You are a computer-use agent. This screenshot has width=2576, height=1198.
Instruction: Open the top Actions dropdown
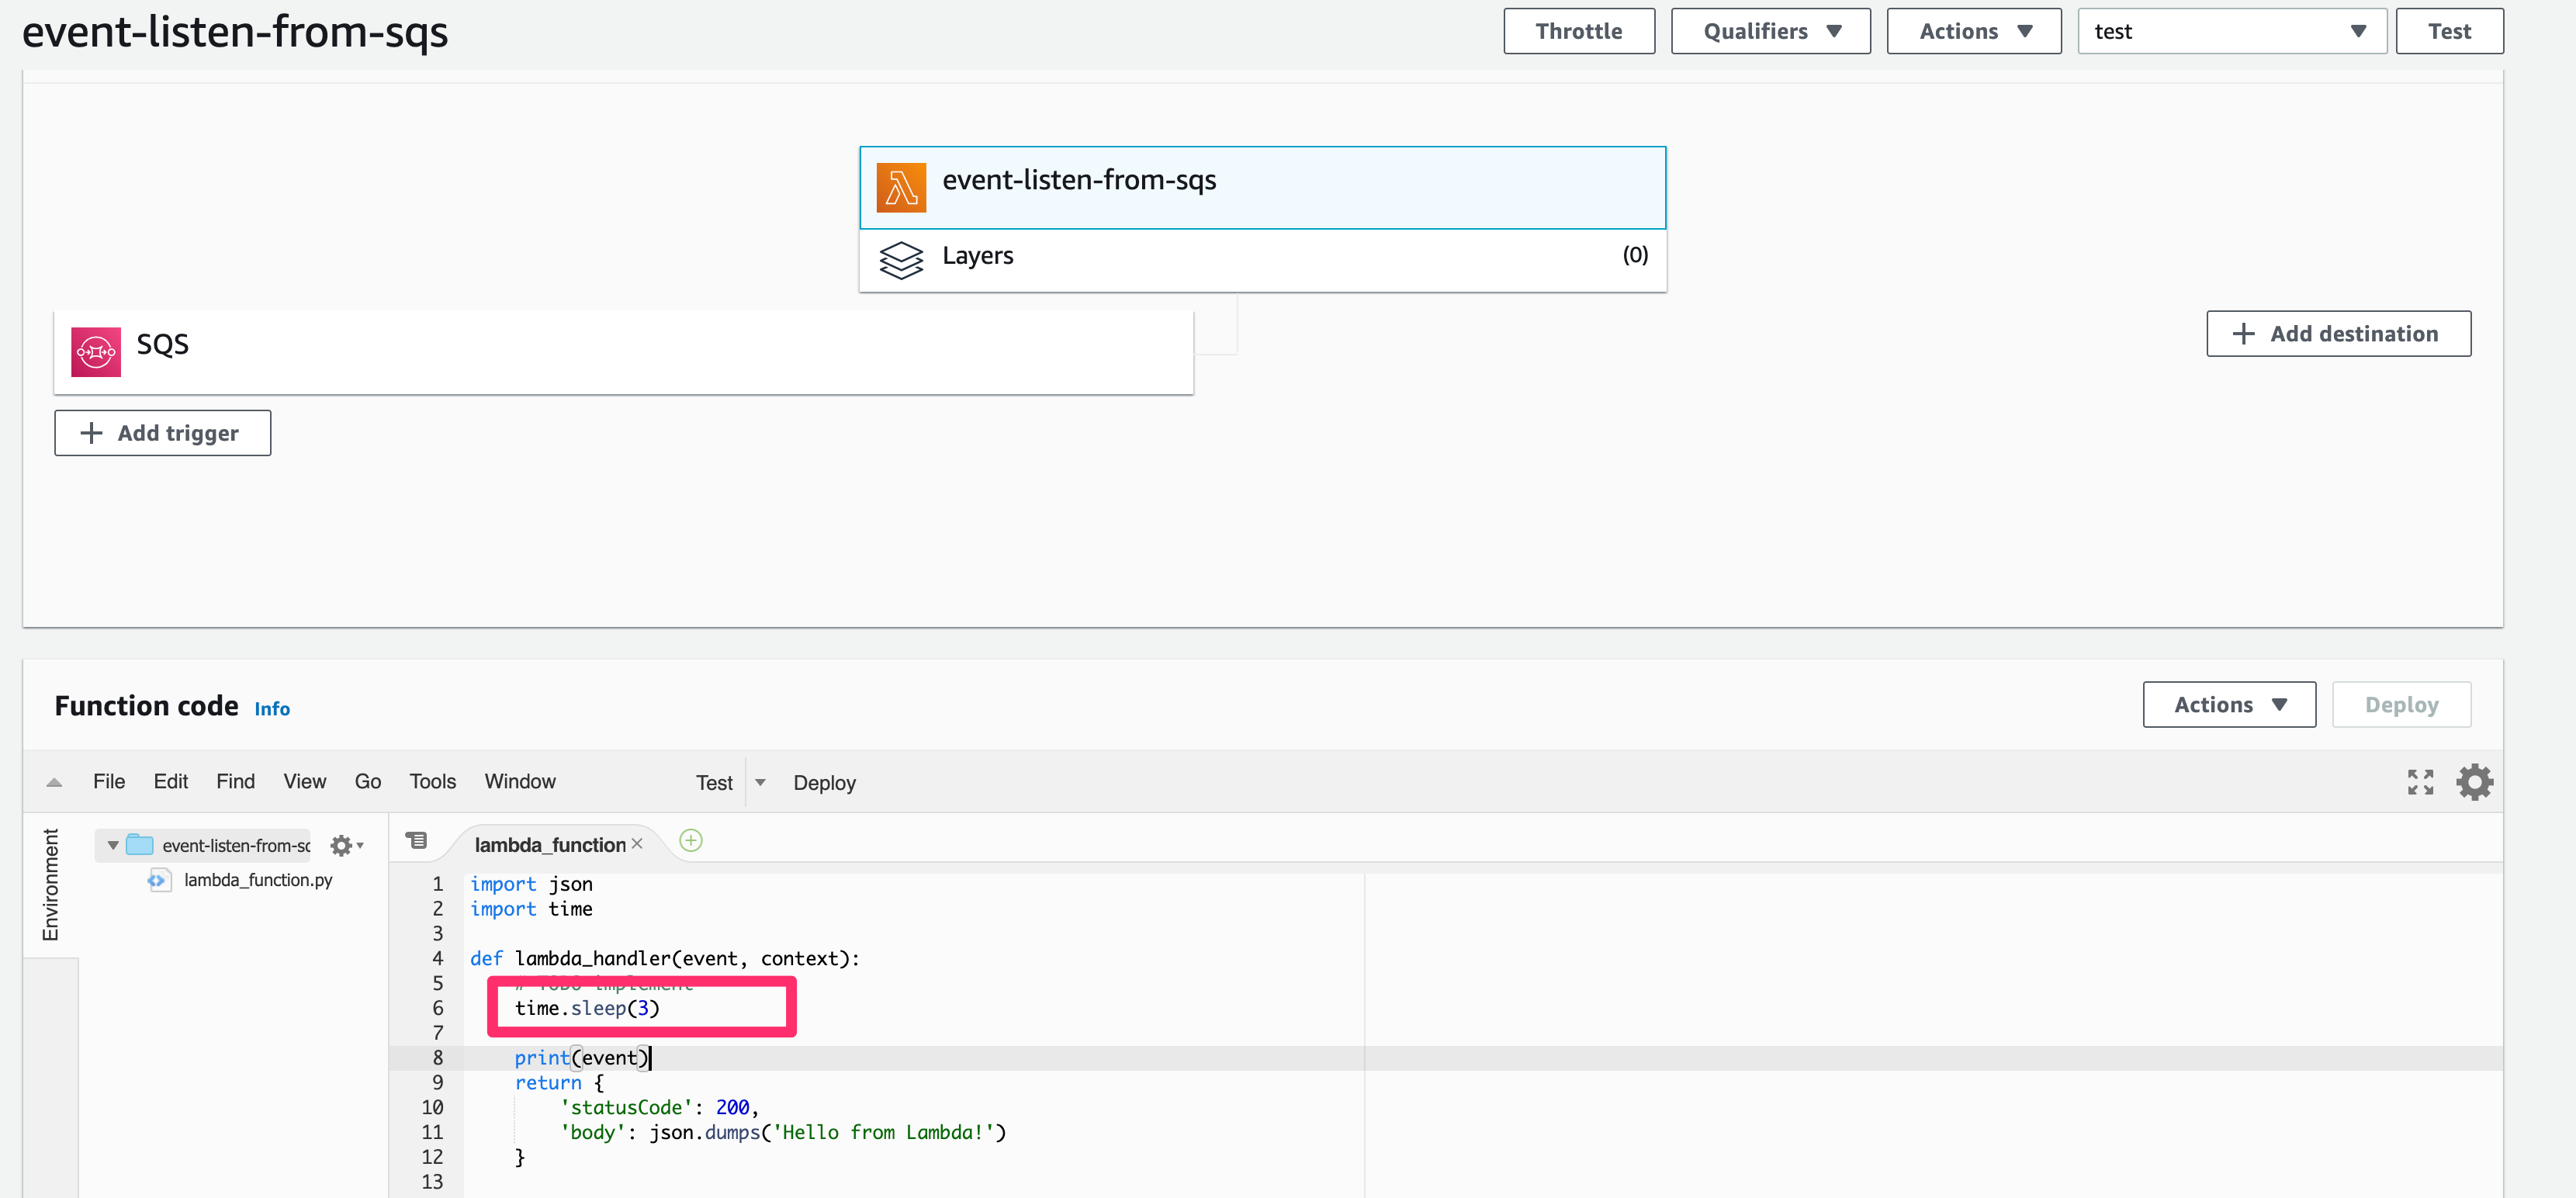pos(1973,31)
